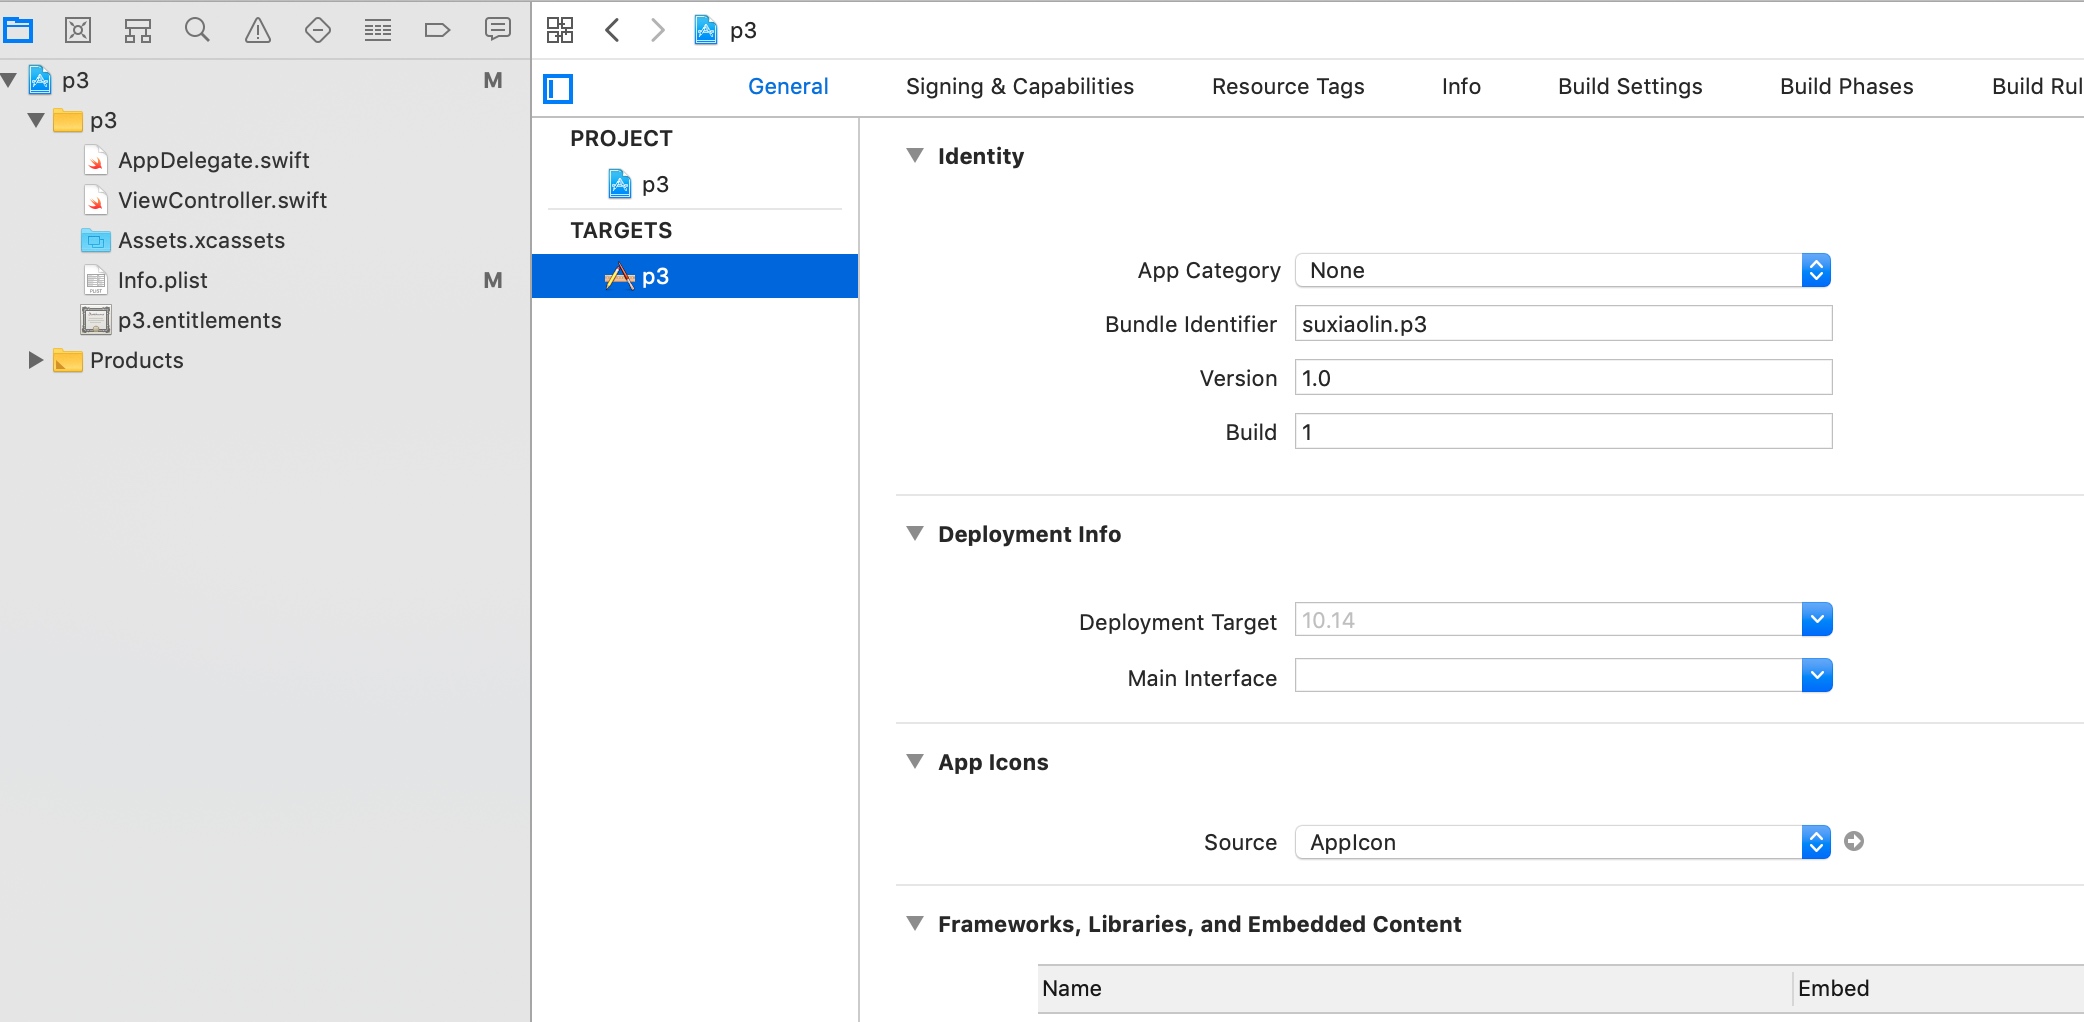Open the App Category dropdown

1563,270
